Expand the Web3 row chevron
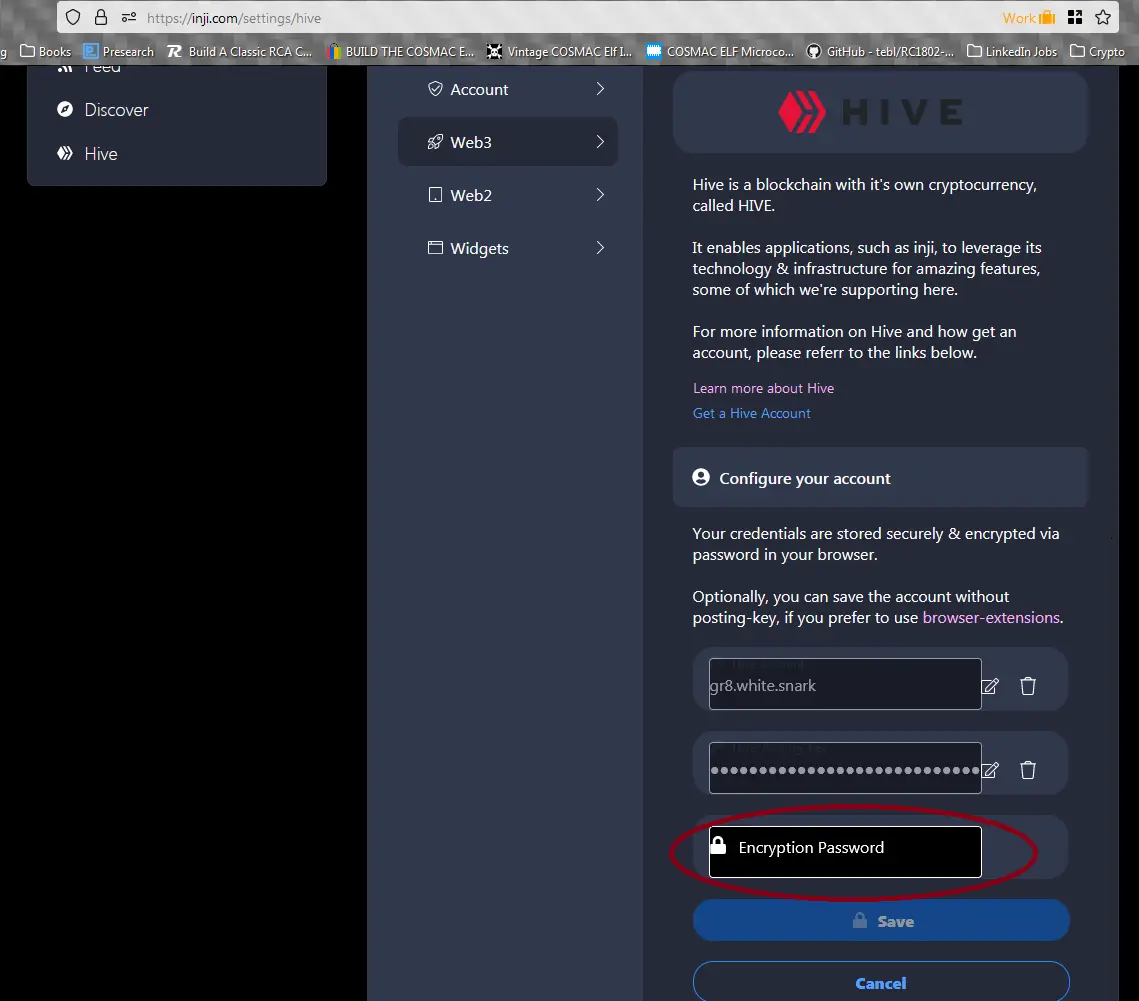 pyautogui.click(x=600, y=142)
